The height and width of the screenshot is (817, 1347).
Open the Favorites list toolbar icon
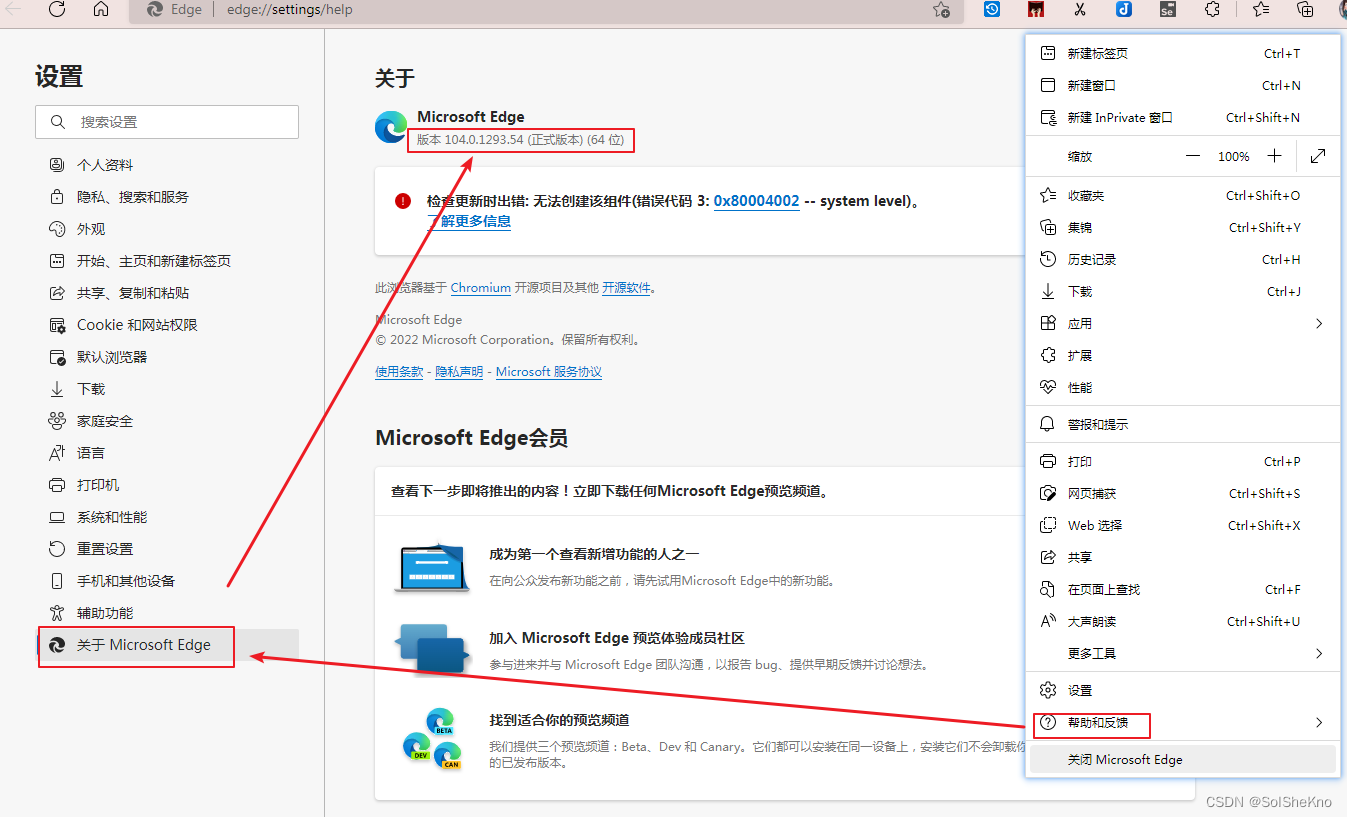click(1260, 9)
